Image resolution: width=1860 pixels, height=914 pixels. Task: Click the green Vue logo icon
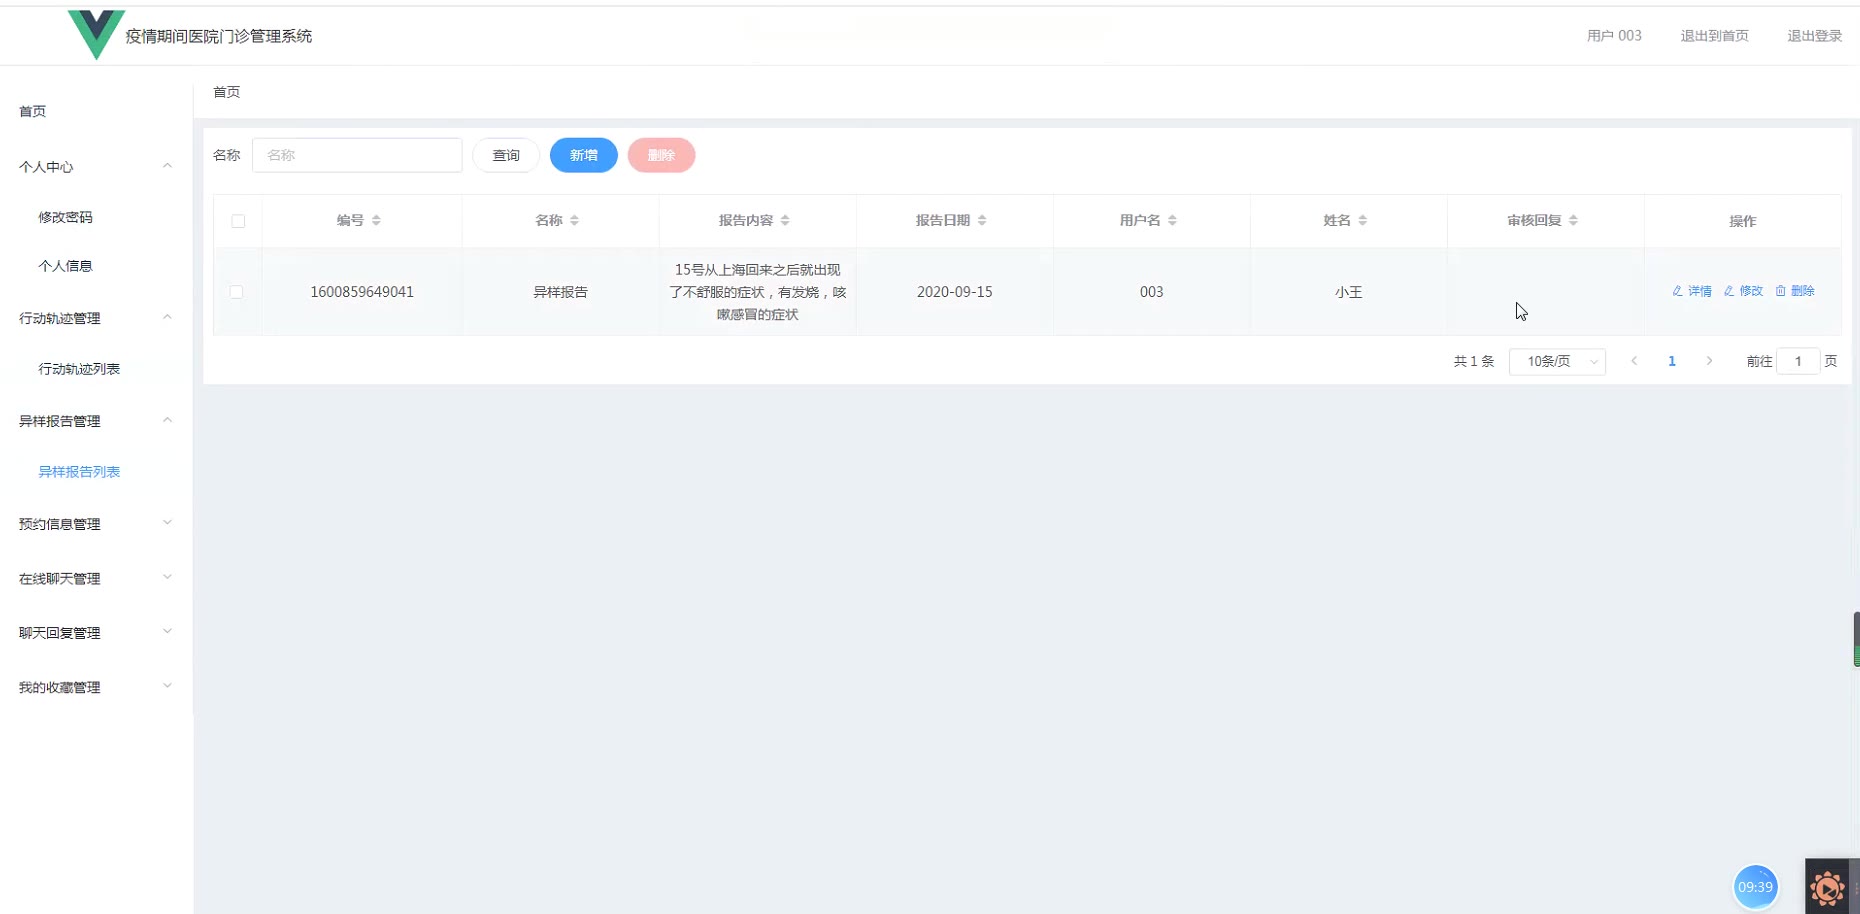(96, 34)
